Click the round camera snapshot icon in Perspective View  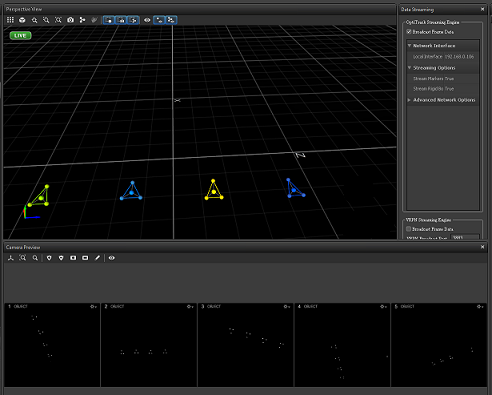tap(70, 20)
